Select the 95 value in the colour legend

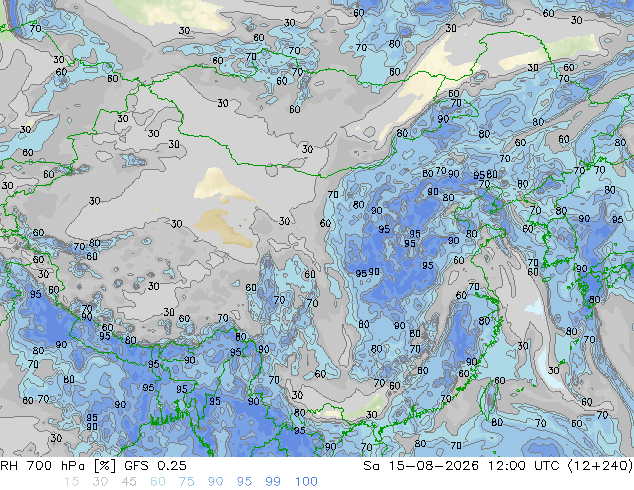click(x=244, y=482)
